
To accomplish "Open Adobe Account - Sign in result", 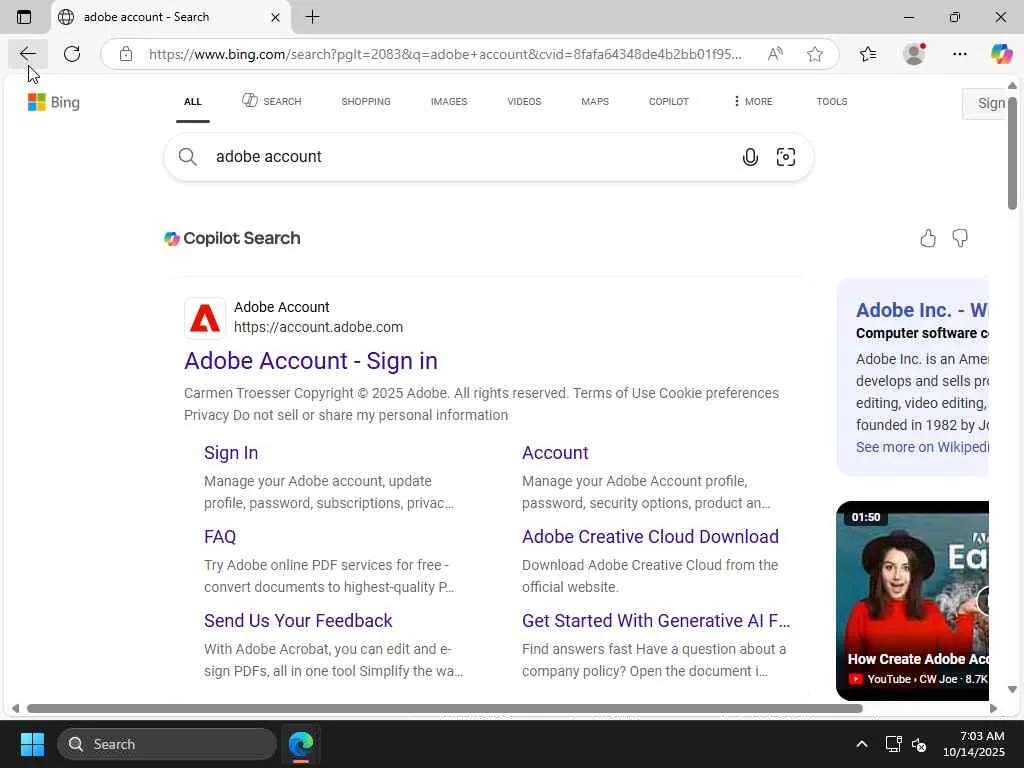I will pyautogui.click(x=311, y=360).
